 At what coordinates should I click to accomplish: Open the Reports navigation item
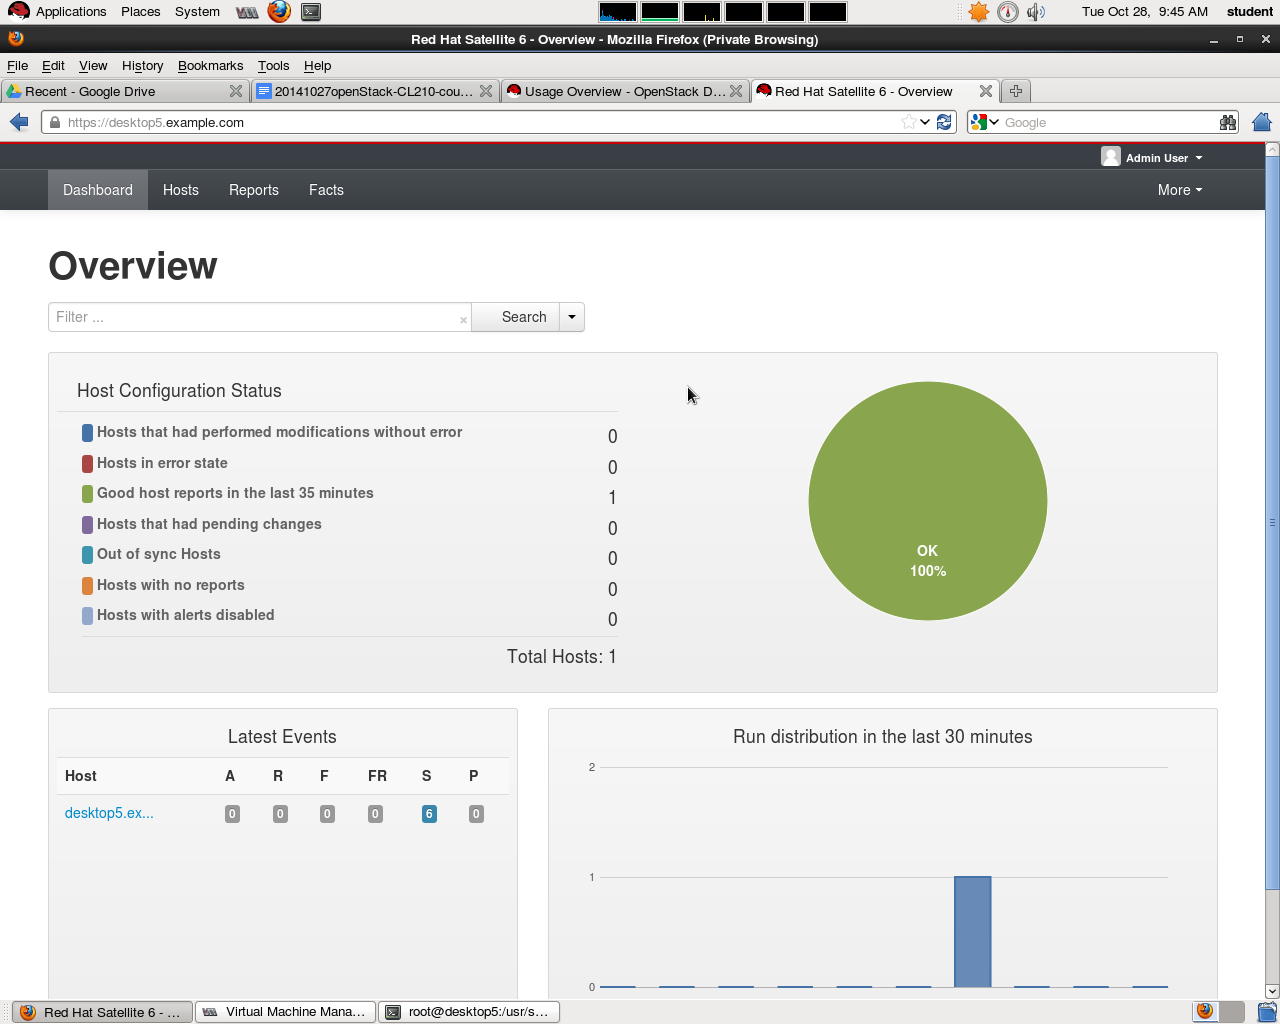tap(254, 190)
